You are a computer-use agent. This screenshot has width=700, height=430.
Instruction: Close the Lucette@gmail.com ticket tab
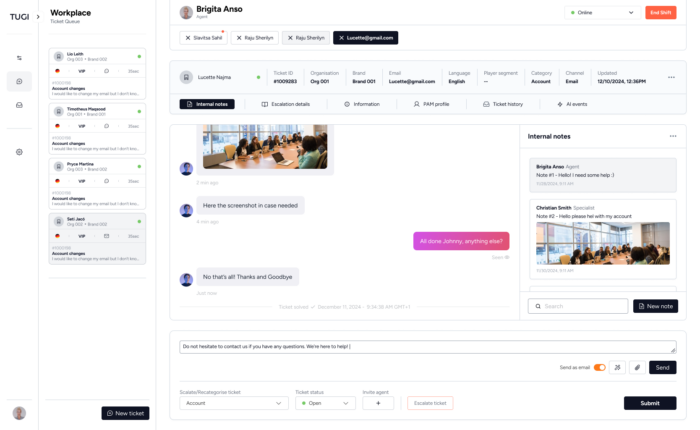pyautogui.click(x=340, y=37)
